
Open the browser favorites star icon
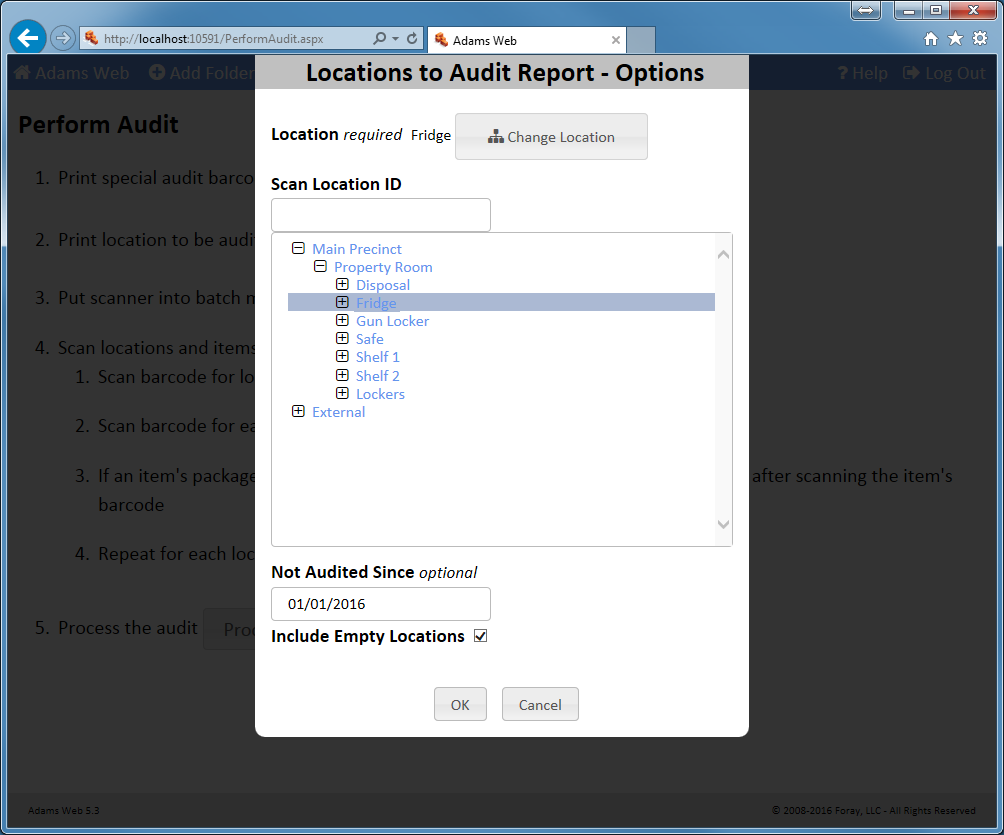955,39
